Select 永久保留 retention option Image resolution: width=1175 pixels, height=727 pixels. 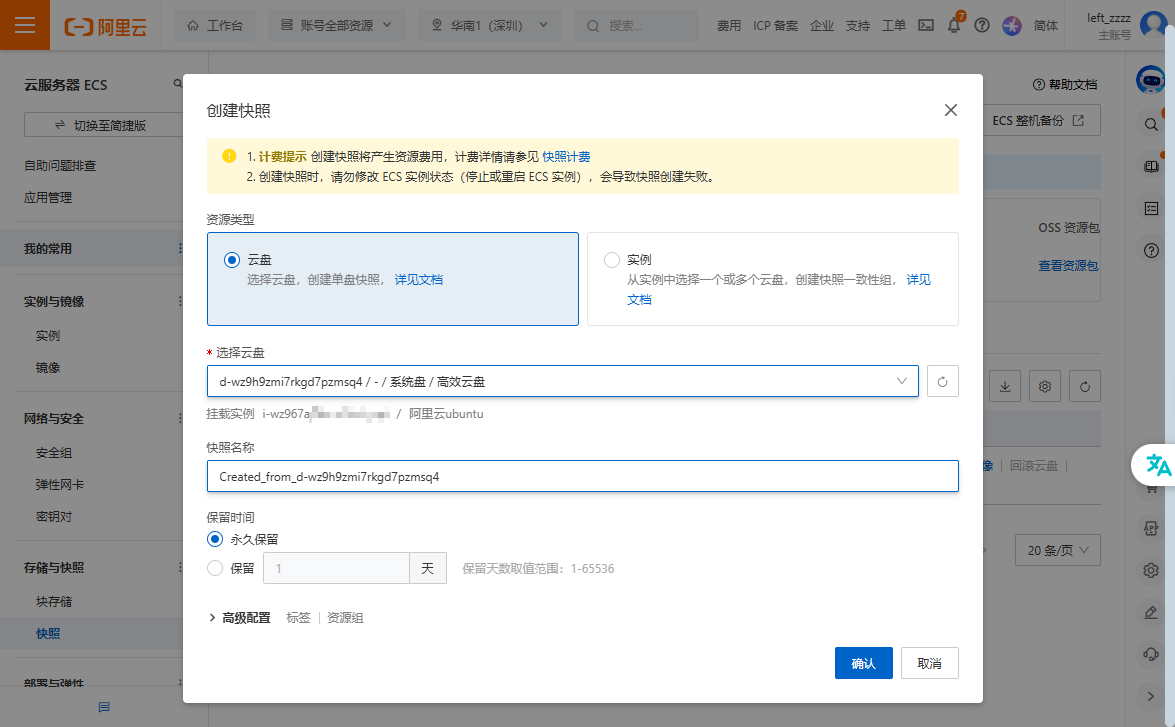pyautogui.click(x=214, y=538)
